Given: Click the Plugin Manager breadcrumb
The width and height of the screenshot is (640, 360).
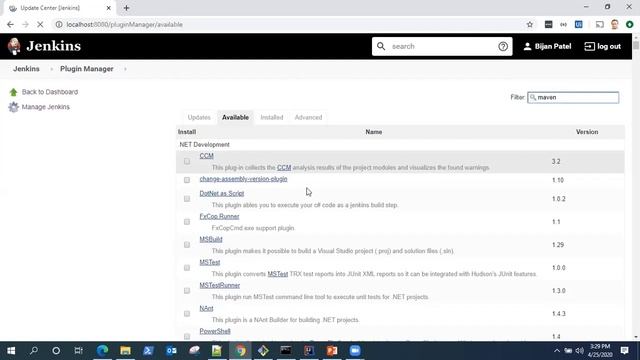Looking at the screenshot, I should pyautogui.click(x=87, y=69).
